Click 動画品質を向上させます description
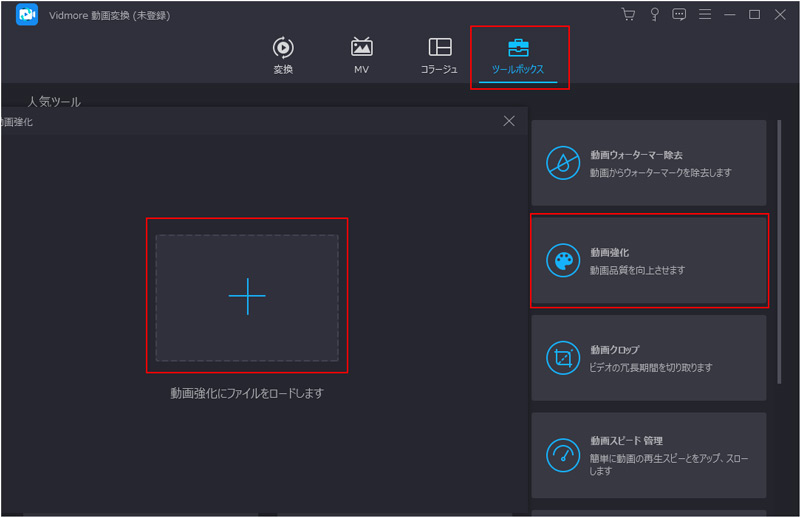 [637, 270]
